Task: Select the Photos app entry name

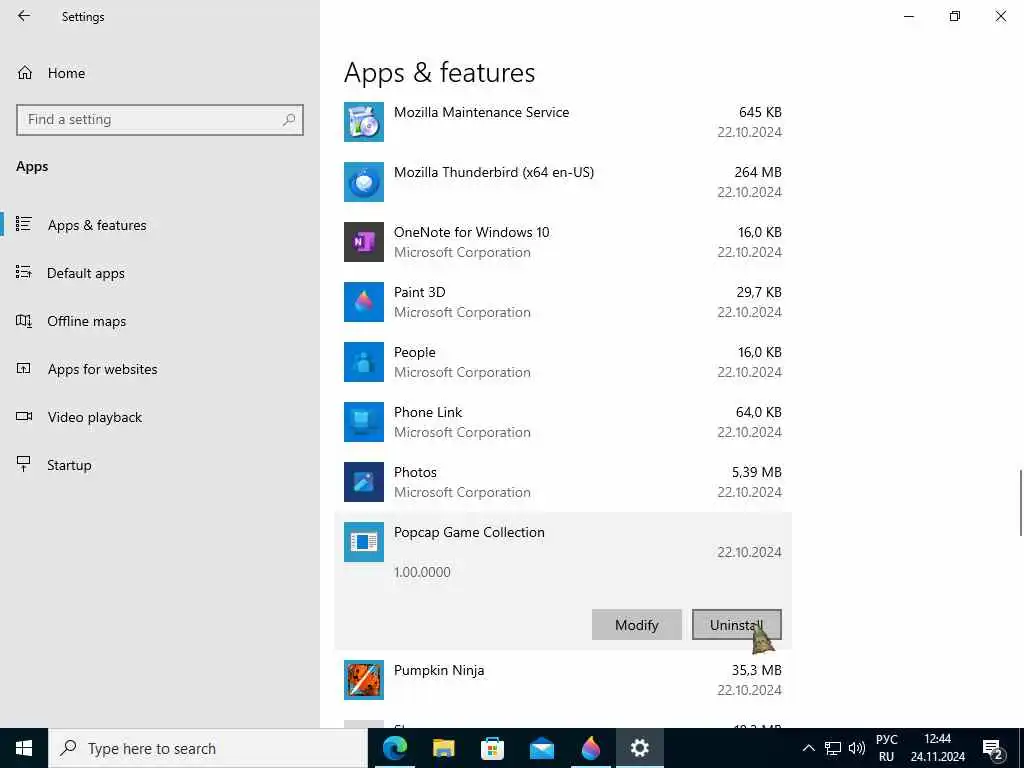Action: (x=415, y=472)
